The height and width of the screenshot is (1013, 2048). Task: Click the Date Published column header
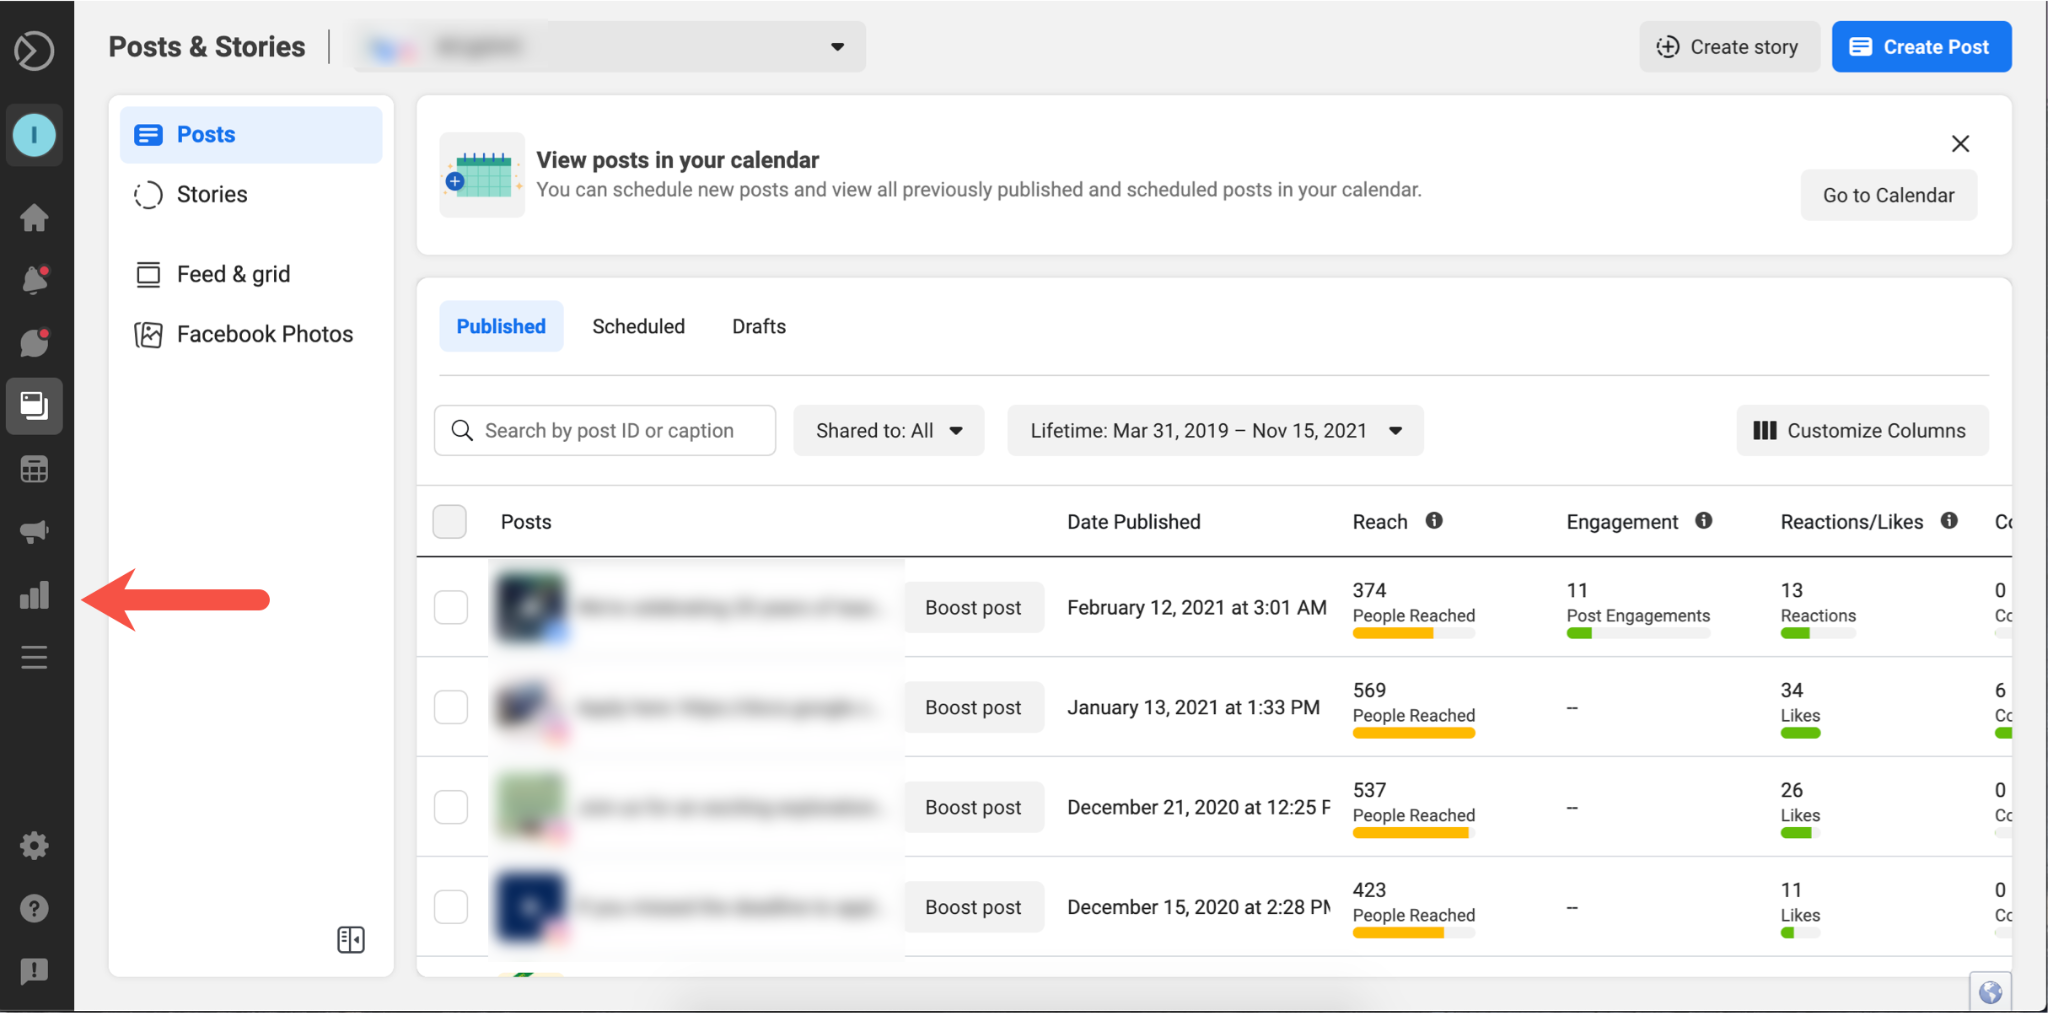click(1133, 522)
